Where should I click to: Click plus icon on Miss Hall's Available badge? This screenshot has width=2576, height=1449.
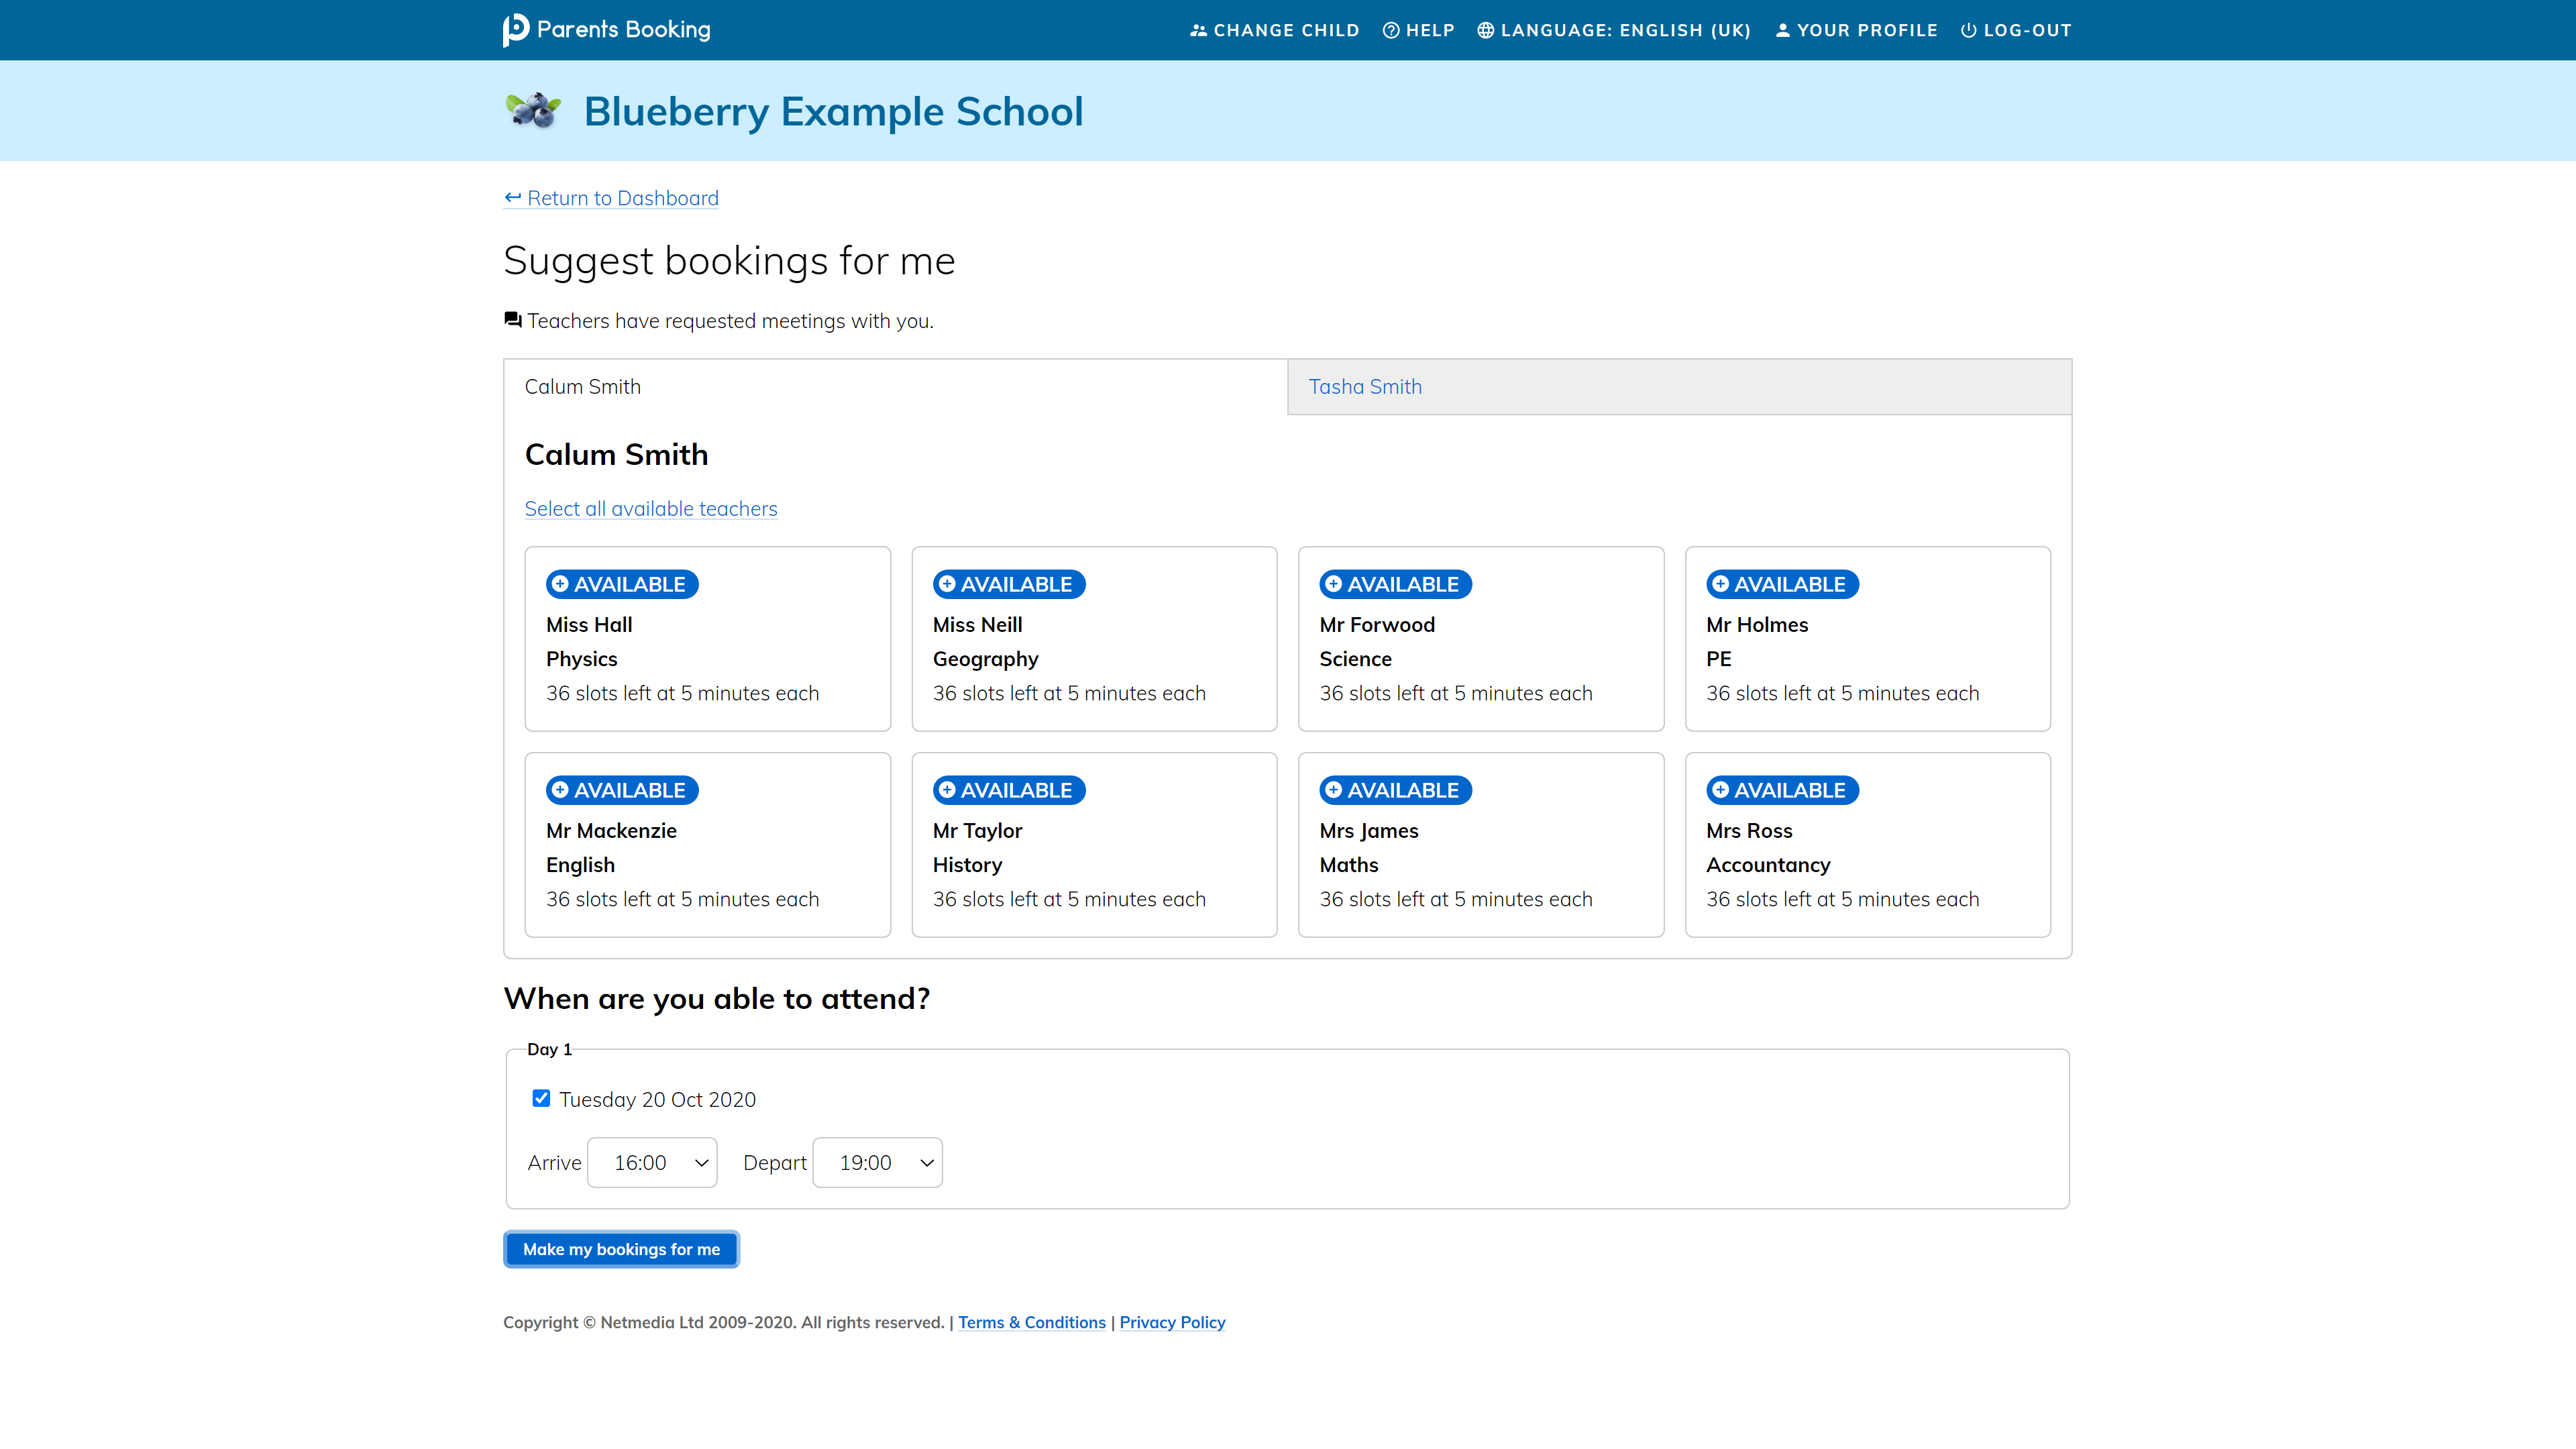click(x=560, y=584)
